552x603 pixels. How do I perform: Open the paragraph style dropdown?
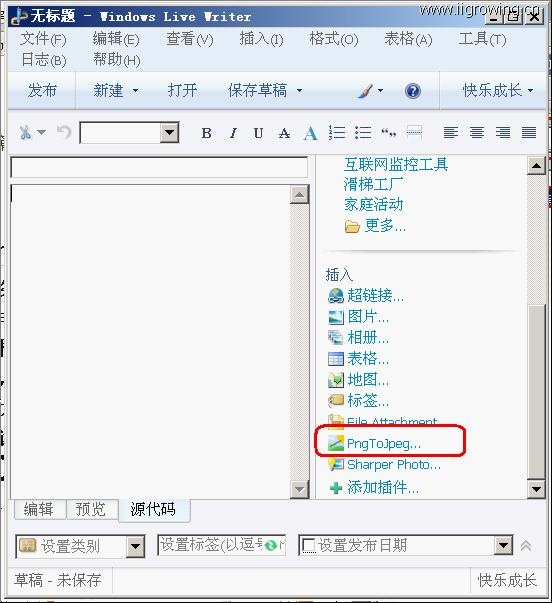(x=170, y=133)
